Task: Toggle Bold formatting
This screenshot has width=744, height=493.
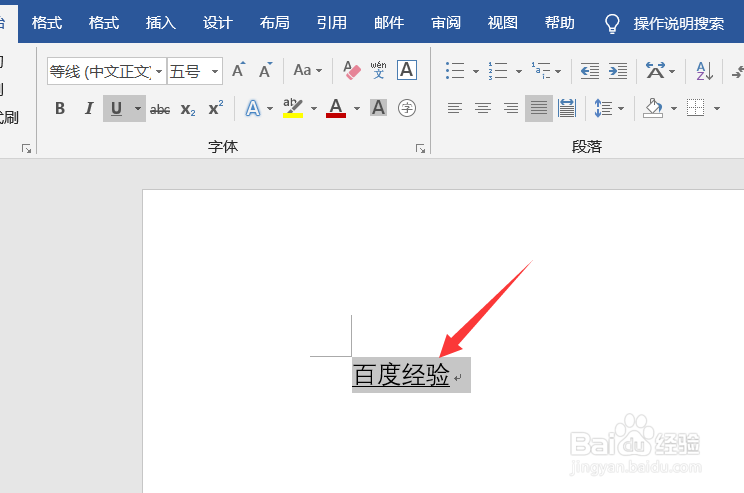Action: pos(60,109)
